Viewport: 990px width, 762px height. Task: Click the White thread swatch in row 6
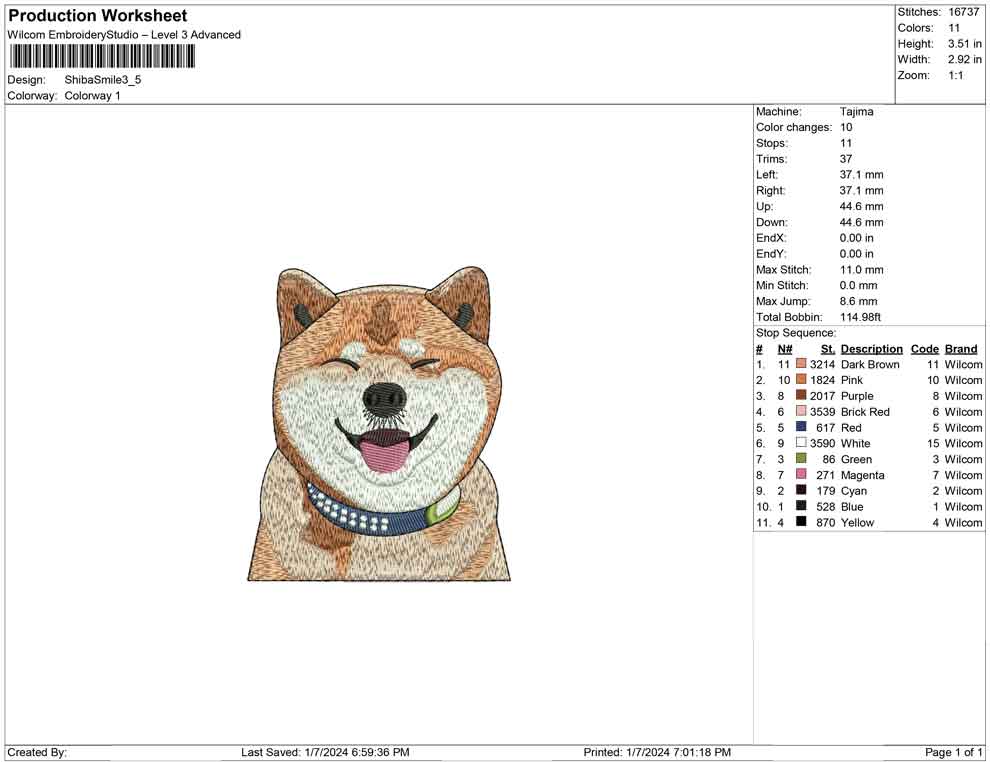[x=801, y=444]
